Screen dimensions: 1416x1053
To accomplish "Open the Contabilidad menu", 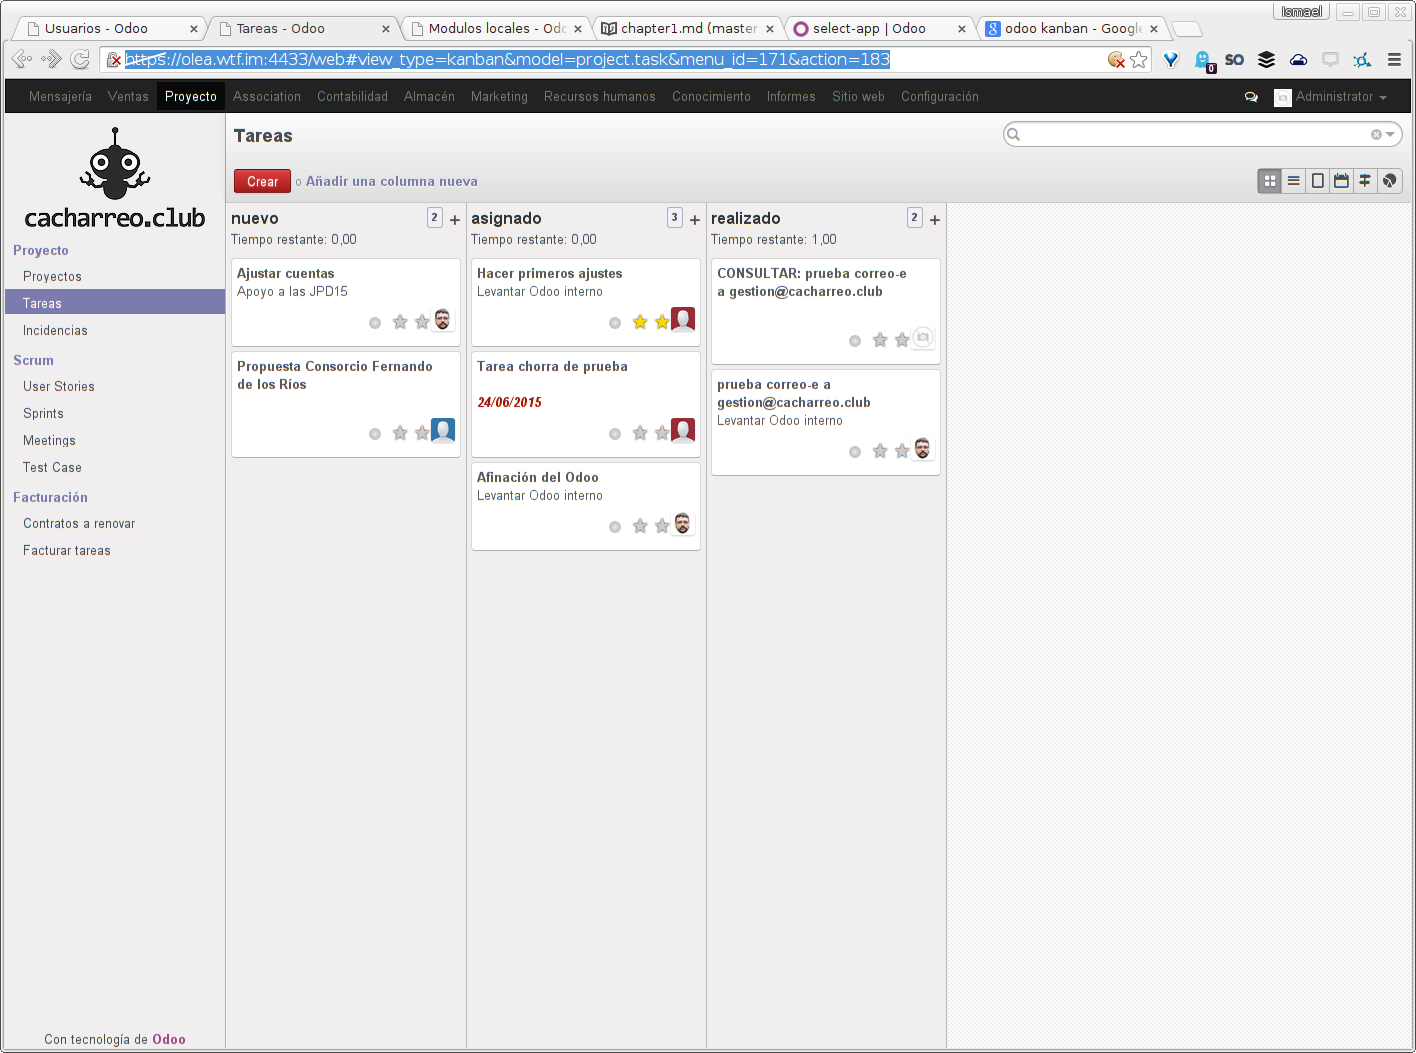I will click(352, 97).
